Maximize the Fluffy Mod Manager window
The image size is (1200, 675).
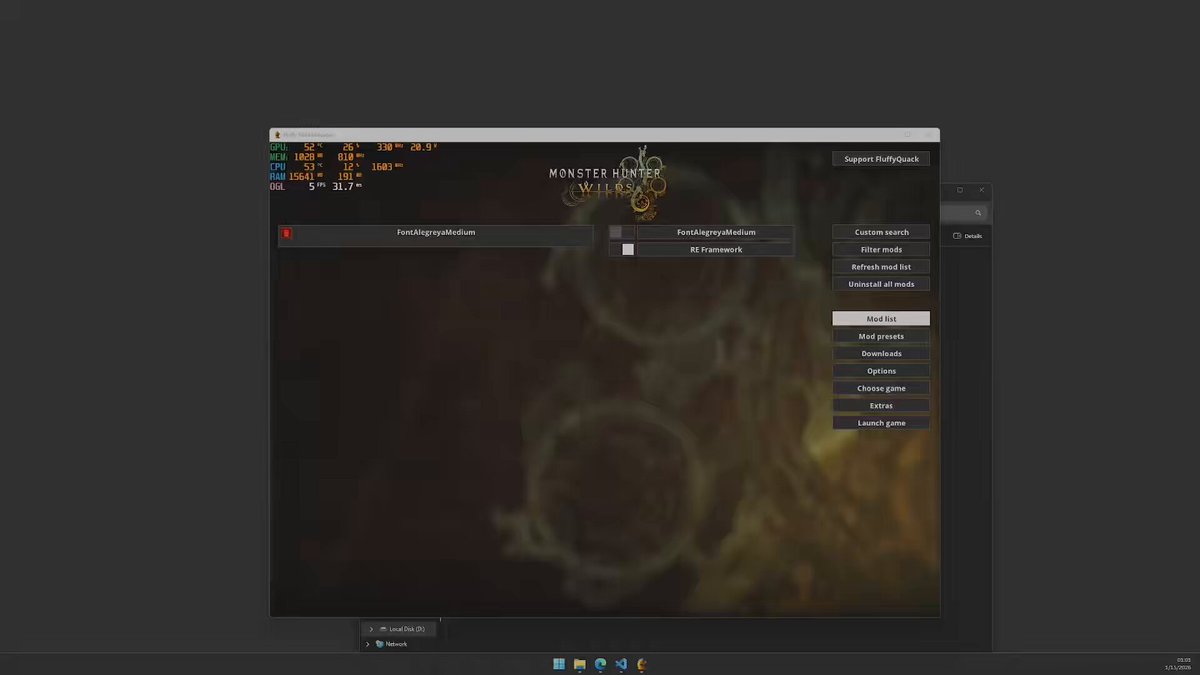(x=908, y=135)
